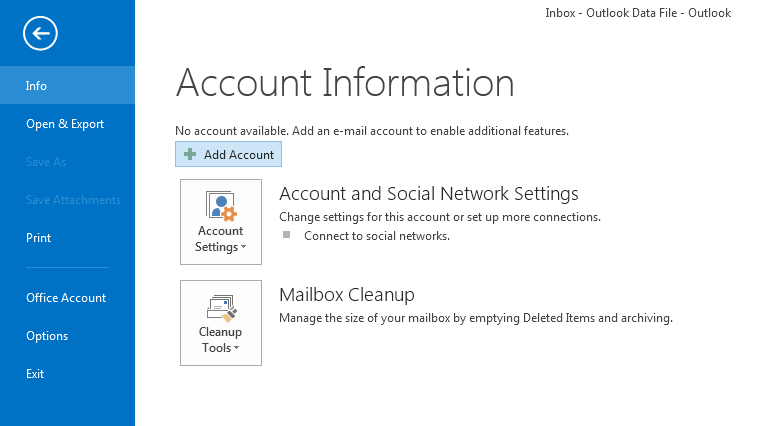760x426 pixels.
Task: Click the green plus icon on Add Account
Action: (x=190, y=154)
